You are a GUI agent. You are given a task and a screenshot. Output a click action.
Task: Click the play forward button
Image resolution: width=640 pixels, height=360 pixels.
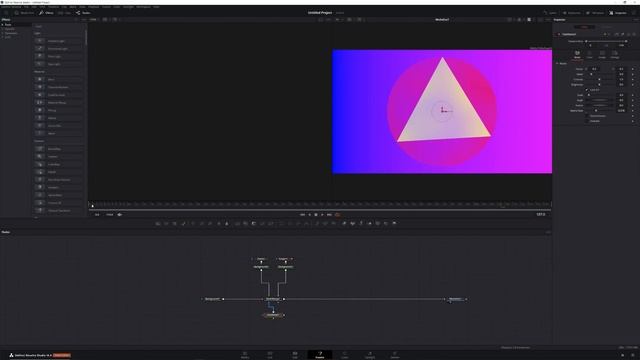click(x=322, y=214)
